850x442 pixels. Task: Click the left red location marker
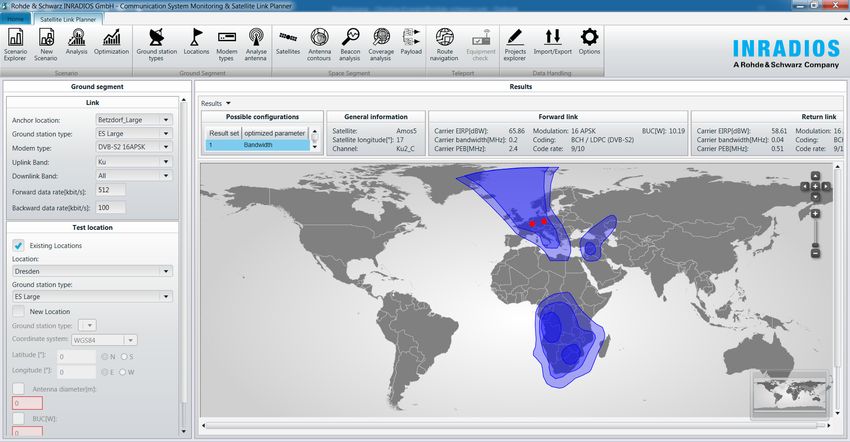click(532, 223)
